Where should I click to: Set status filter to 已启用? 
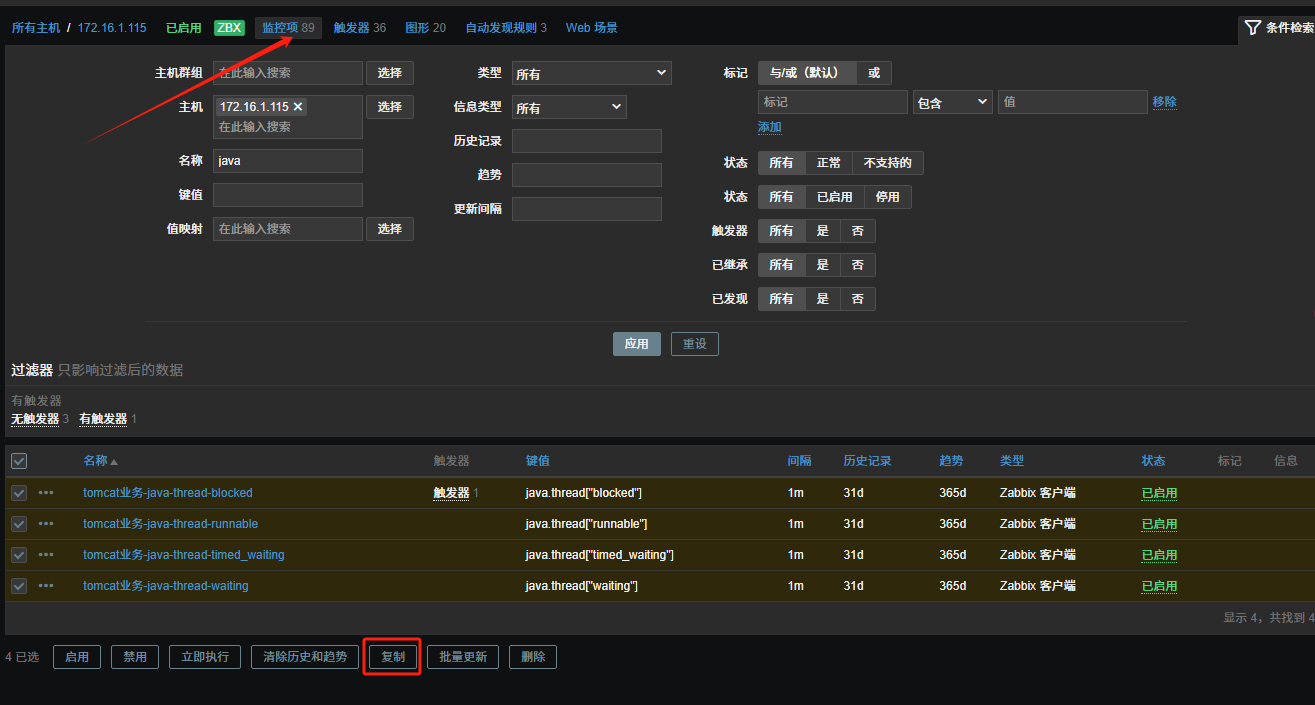pos(835,197)
